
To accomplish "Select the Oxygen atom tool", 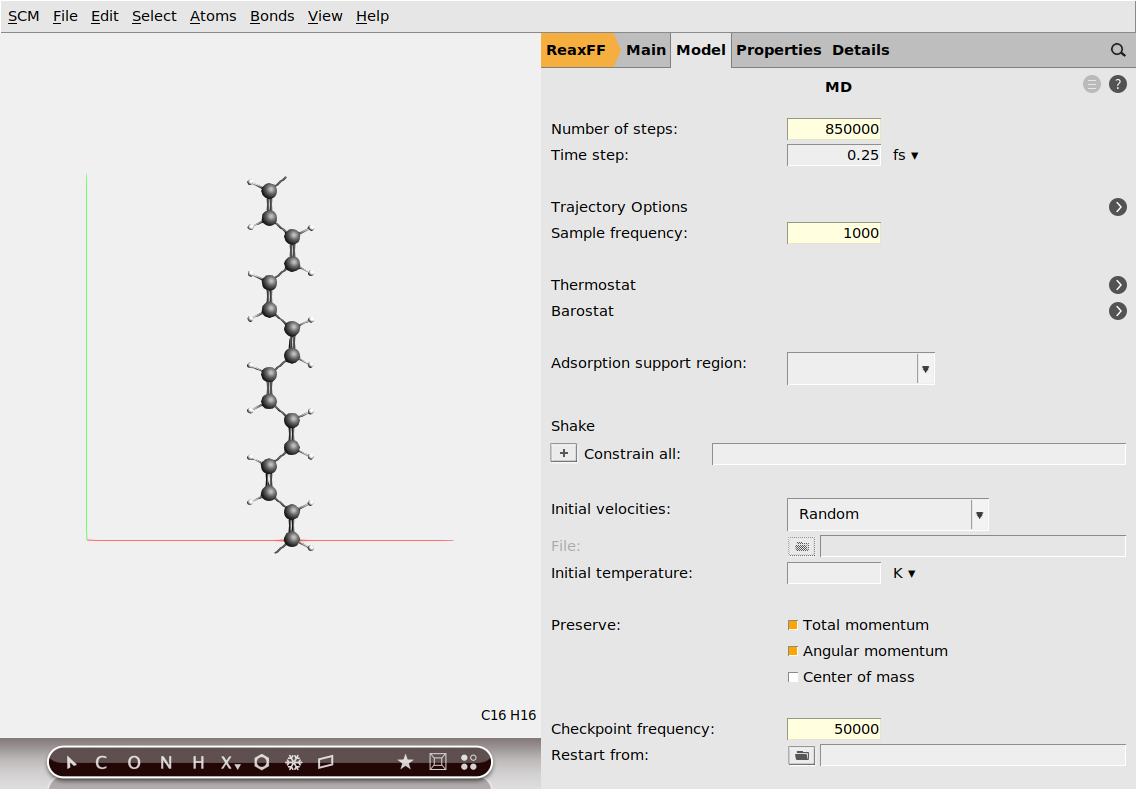I will tap(133, 762).
